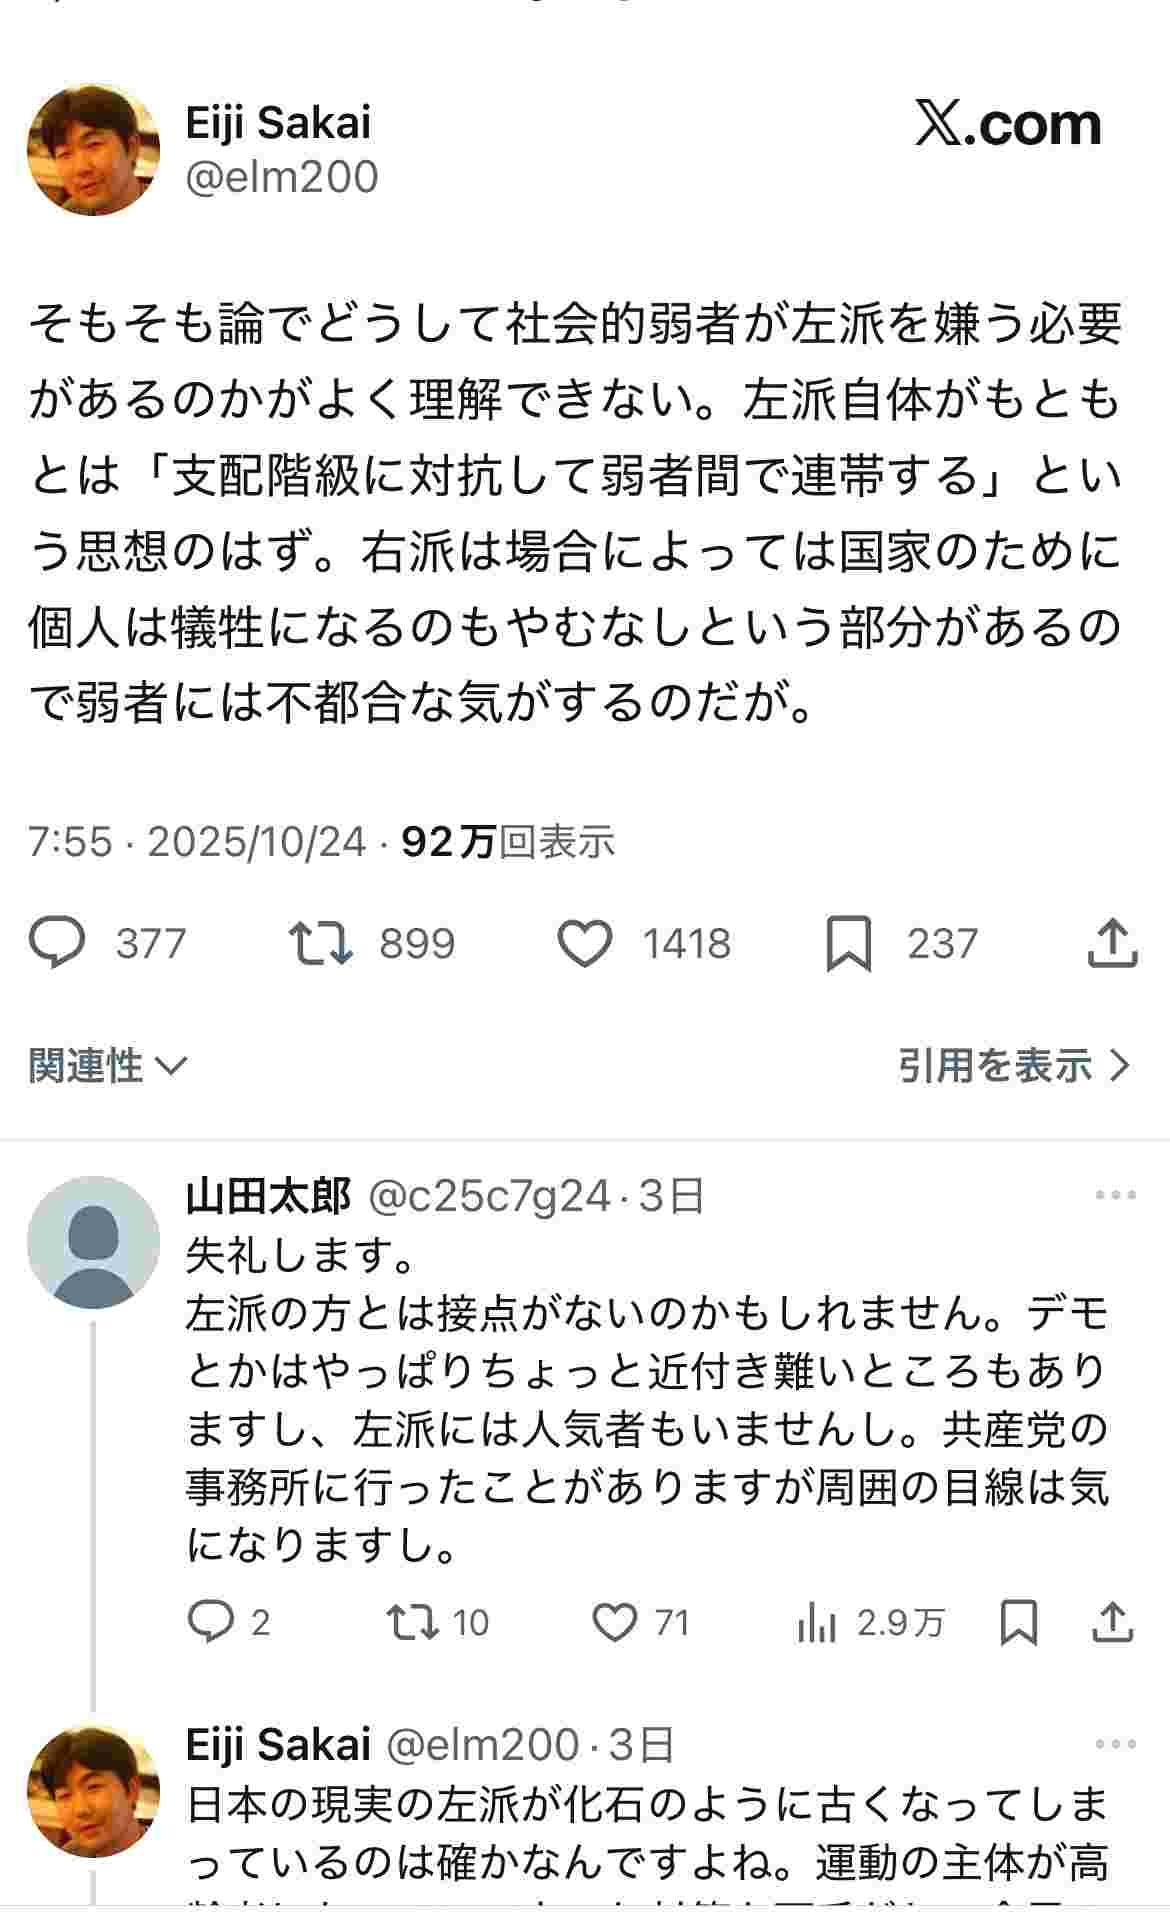The height and width of the screenshot is (1930, 1170).
Task: Open the 関連性 sort dropdown
Action: pos(107,1066)
